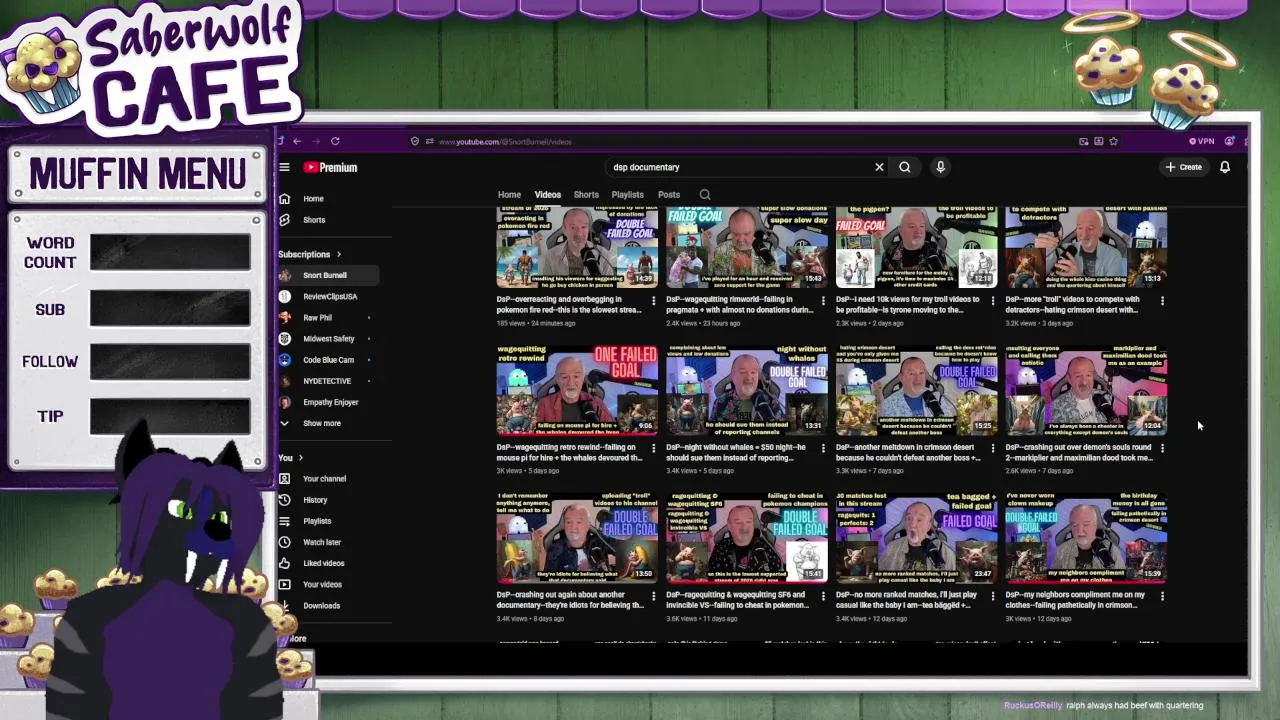Play the more troll videos thumbnail

[1086, 247]
